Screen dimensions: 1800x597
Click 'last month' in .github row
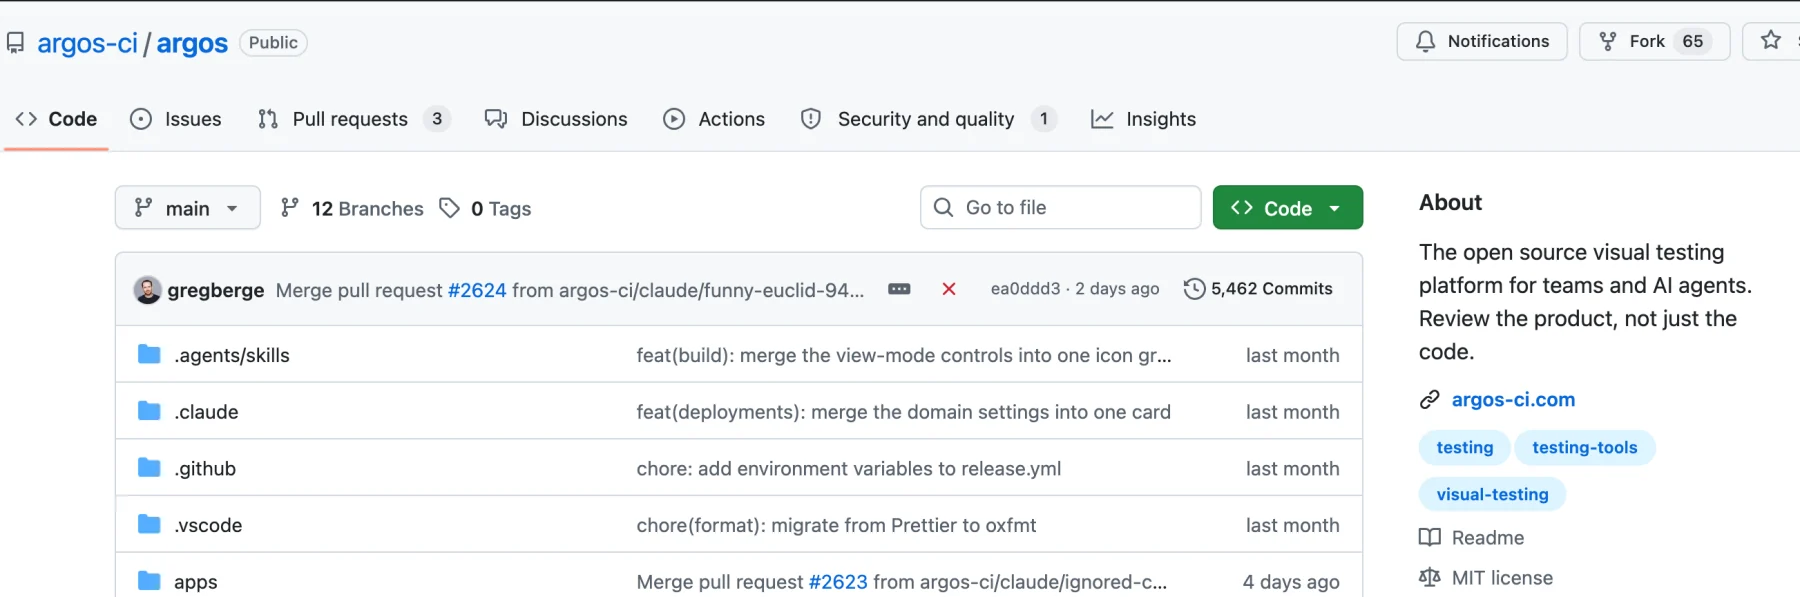(1292, 469)
